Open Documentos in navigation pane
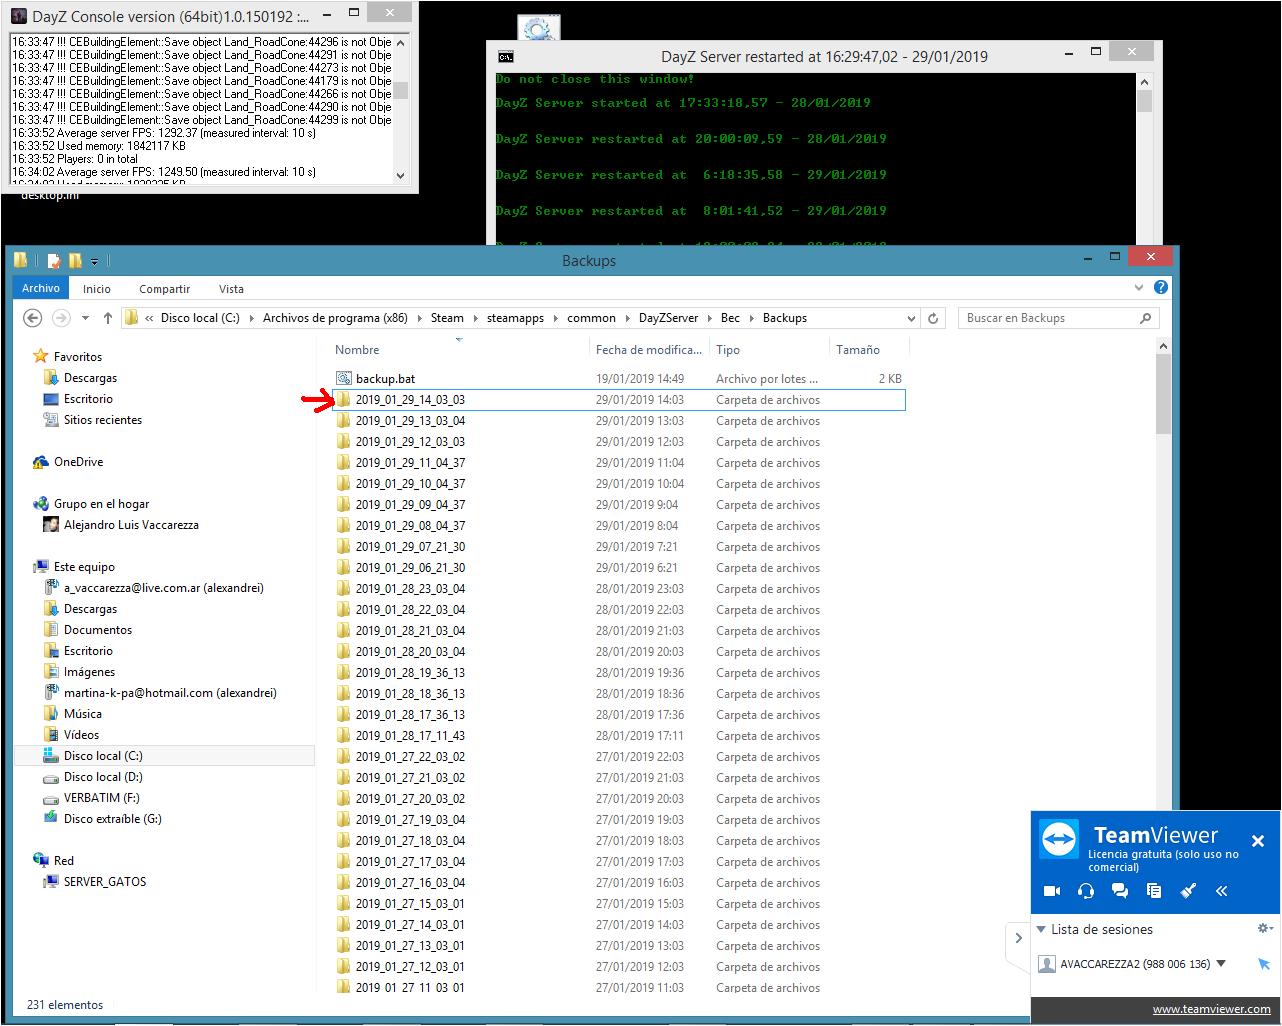Image resolution: width=1282 pixels, height=1026 pixels. (x=97, y=630)
